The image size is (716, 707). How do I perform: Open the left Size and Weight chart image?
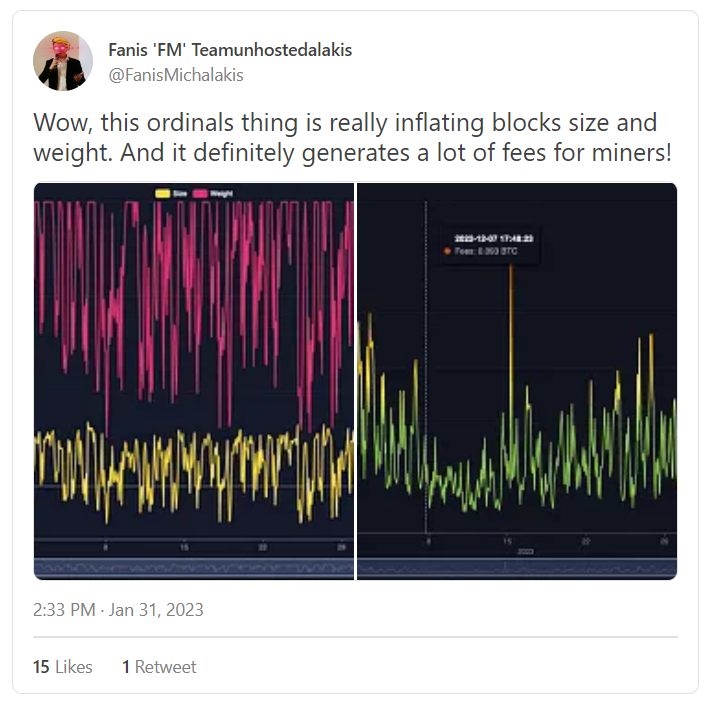(194, 381)
